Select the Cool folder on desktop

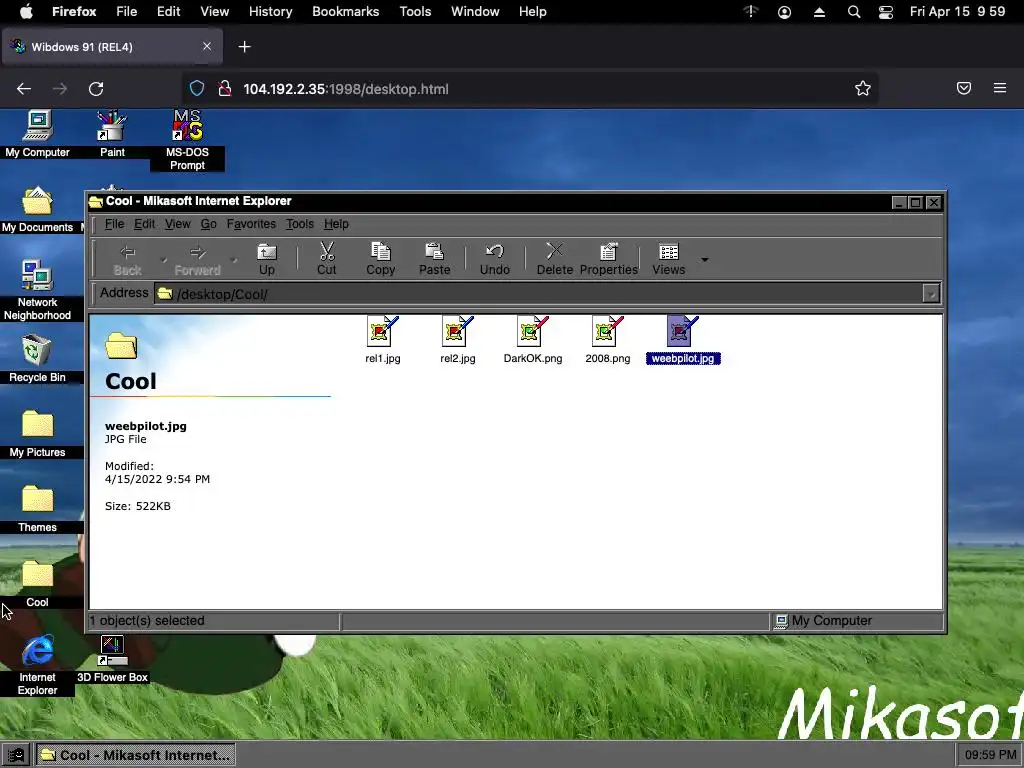pos(37,584)
